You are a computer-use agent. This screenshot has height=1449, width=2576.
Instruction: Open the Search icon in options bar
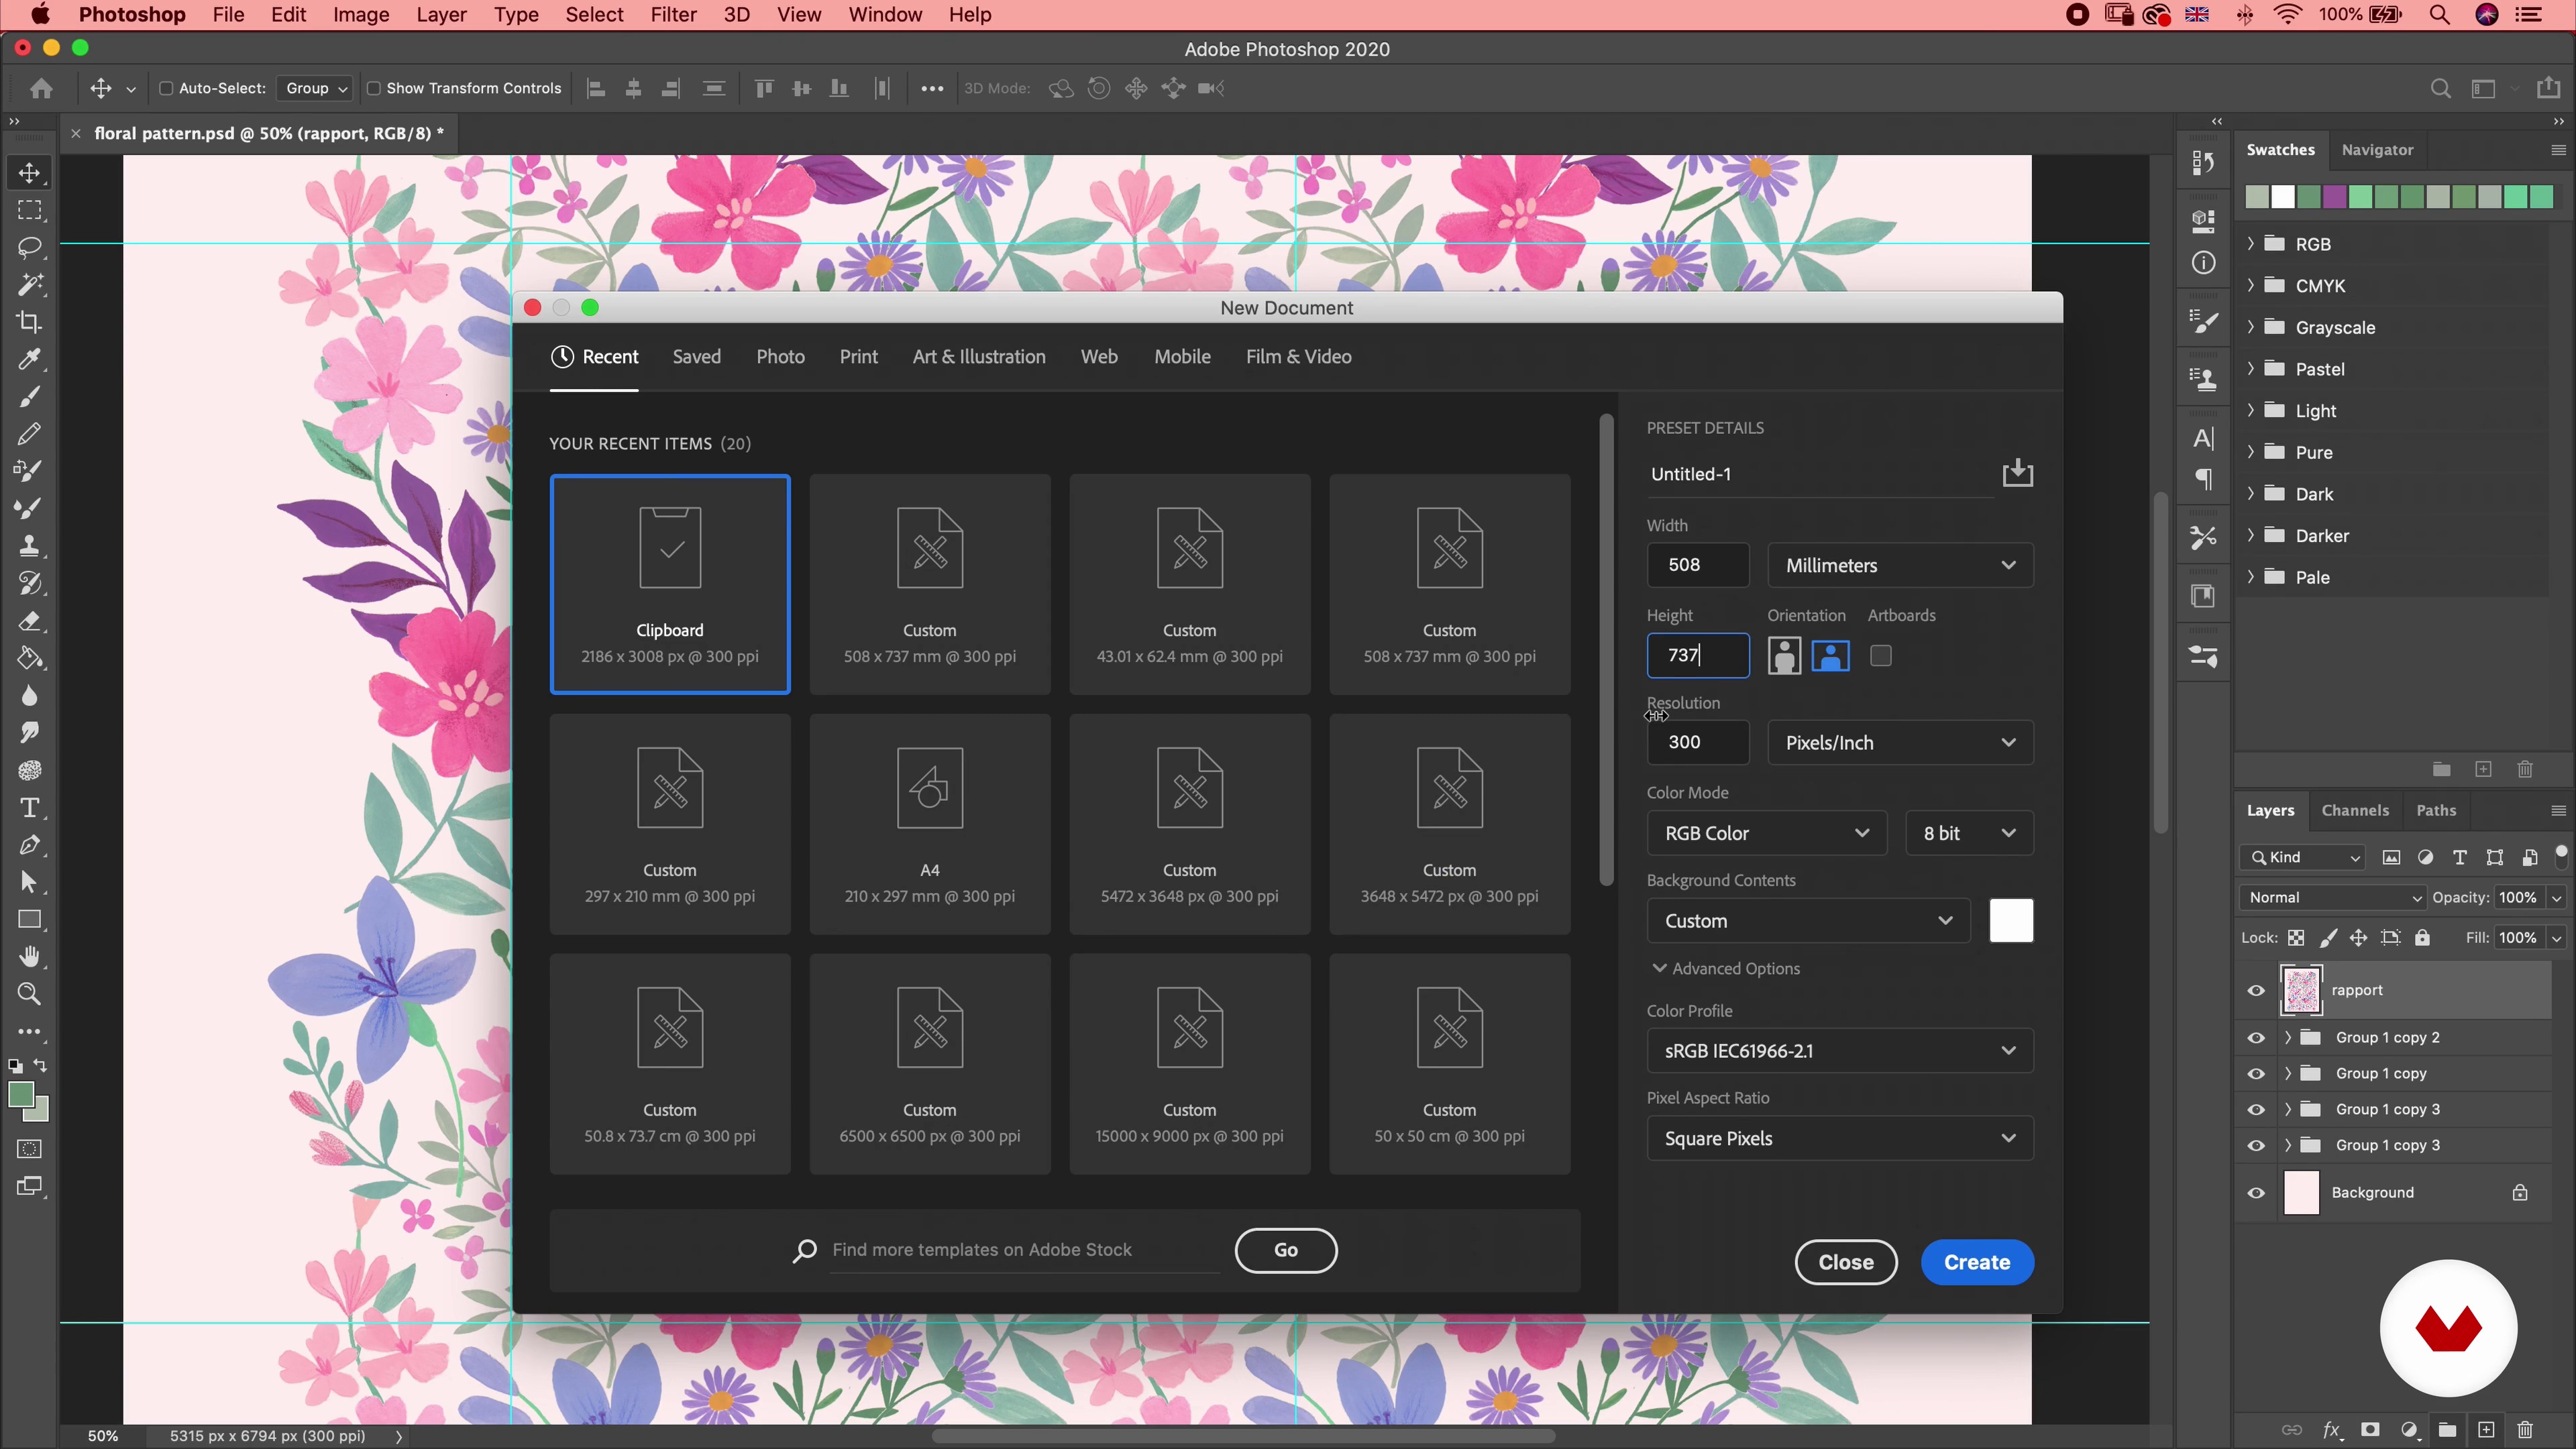[2440, 88]
